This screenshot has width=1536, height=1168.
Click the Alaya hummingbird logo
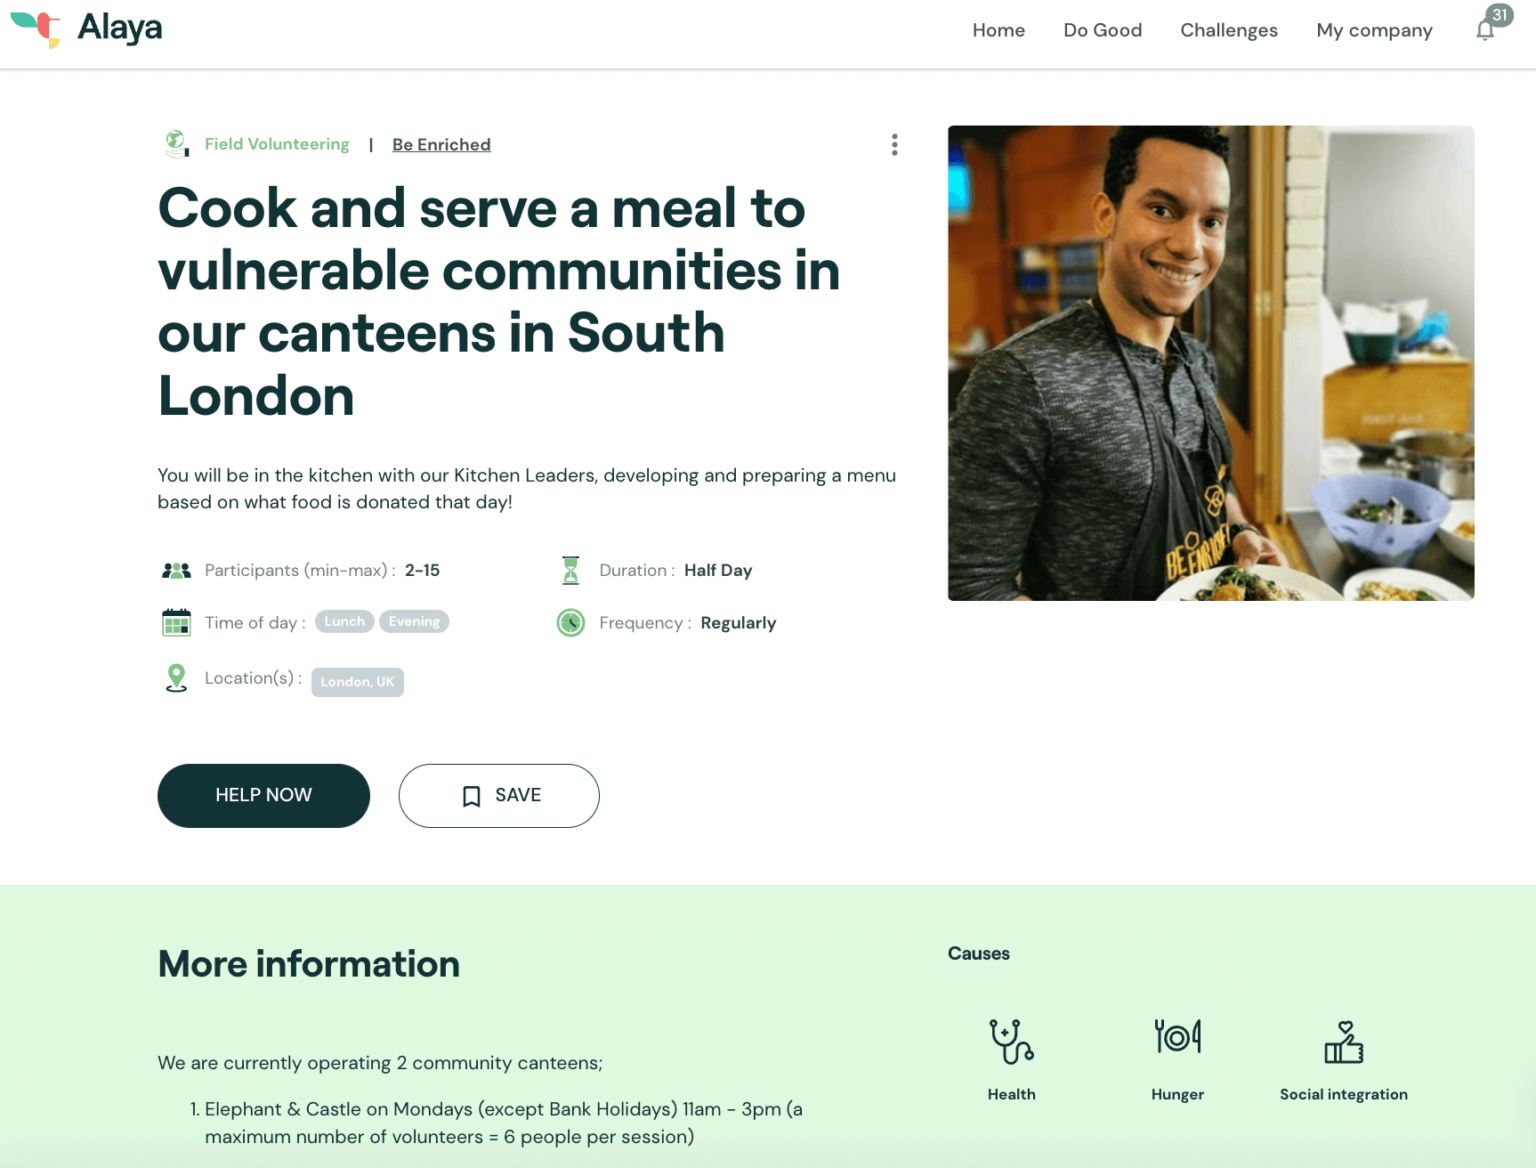36,27
